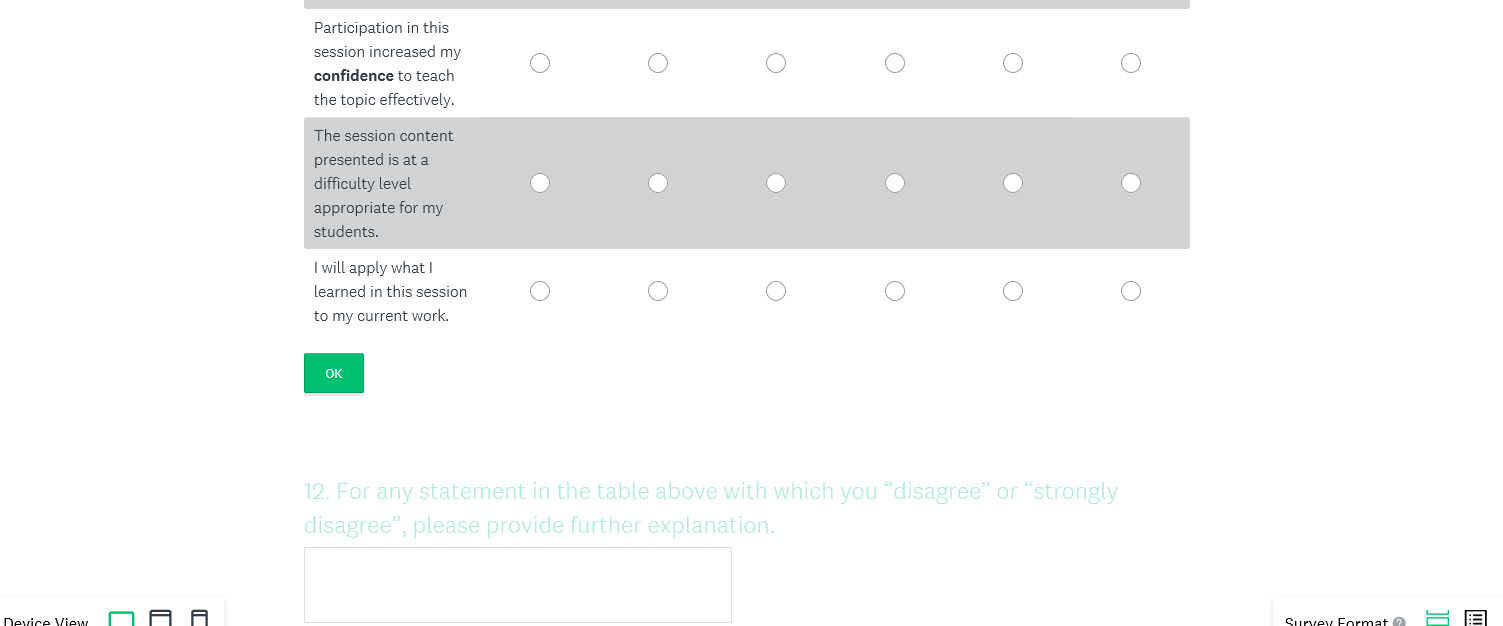Select first radio option for 'apply what I learned'

point(540,291)
